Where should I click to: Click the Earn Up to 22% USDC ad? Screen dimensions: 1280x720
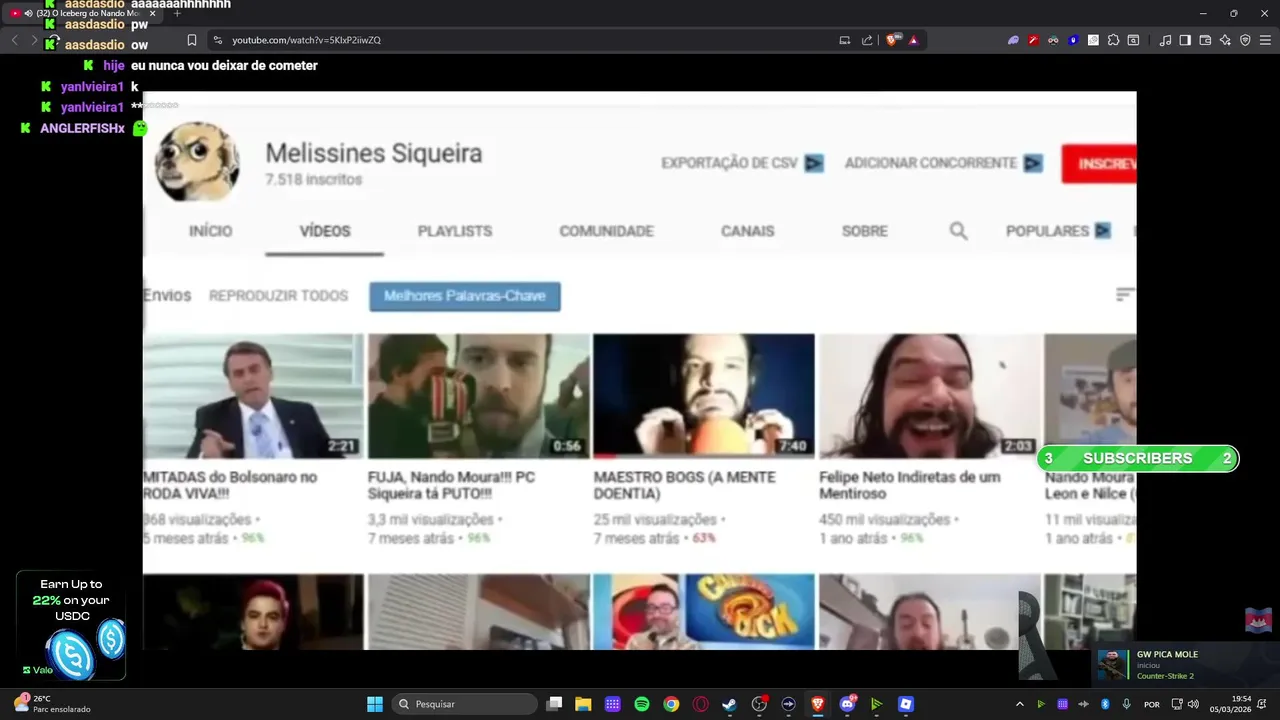(x=71, y=626)
